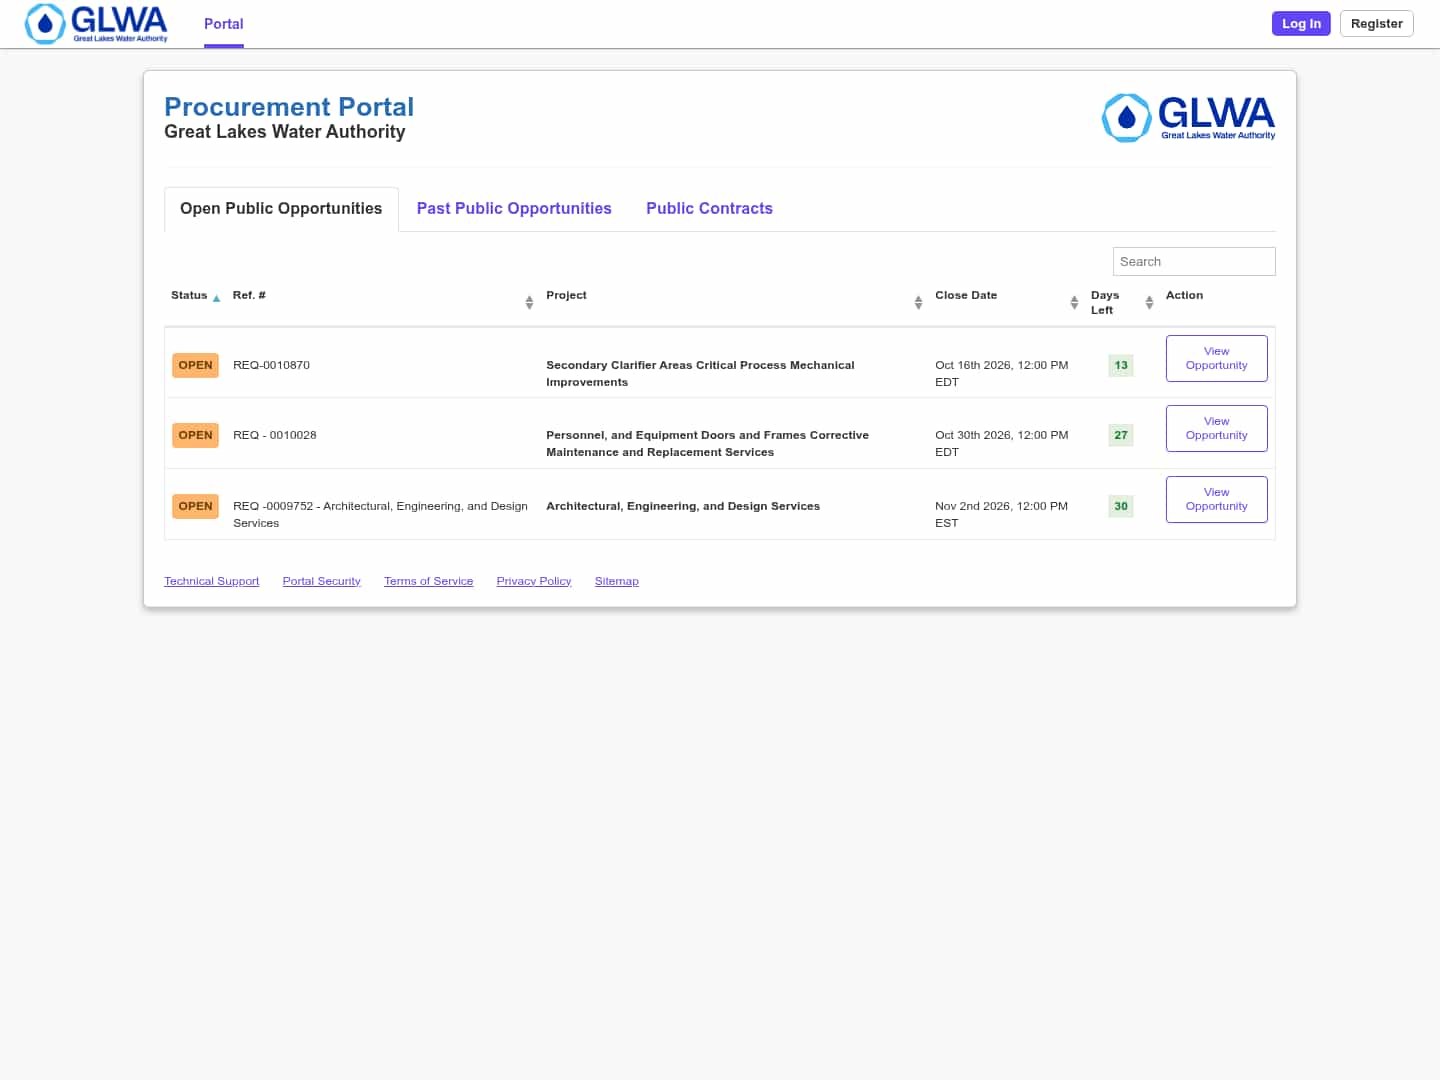Click the Action column header
The height and width of the screenshot is (1080, 1440).
[1184, 295]
